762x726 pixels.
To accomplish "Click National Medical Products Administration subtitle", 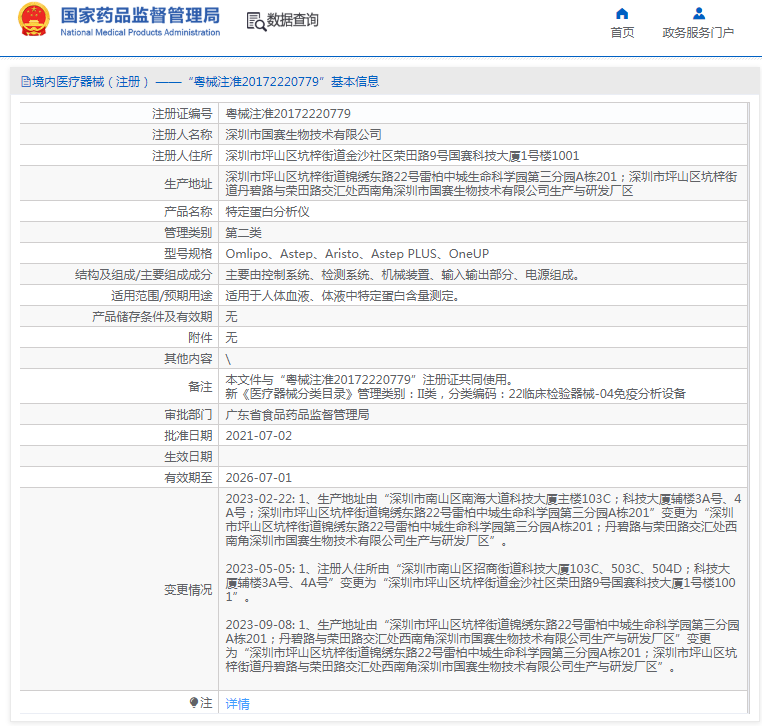I will (140, 33).
